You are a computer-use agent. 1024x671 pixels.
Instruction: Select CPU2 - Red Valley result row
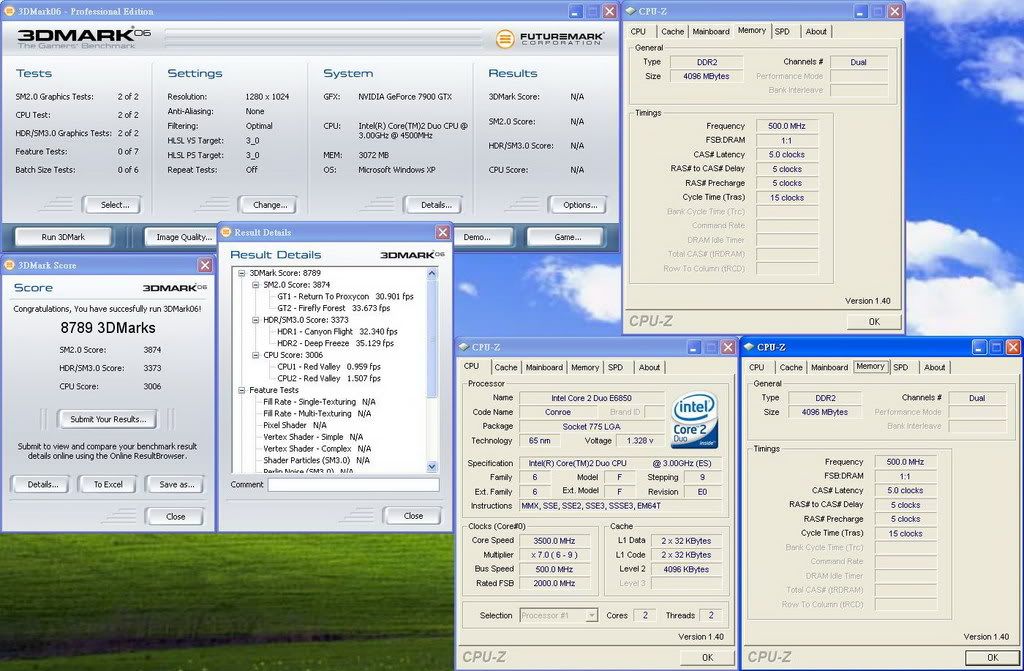pos(328,378)
